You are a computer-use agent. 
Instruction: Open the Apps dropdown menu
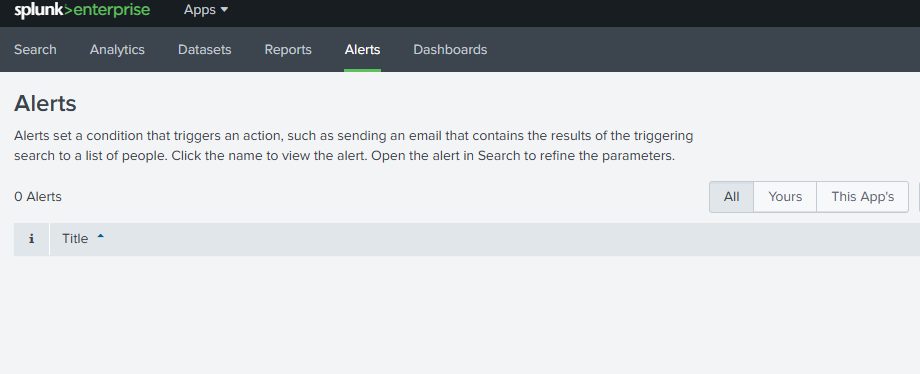click(x=206, y=10)
